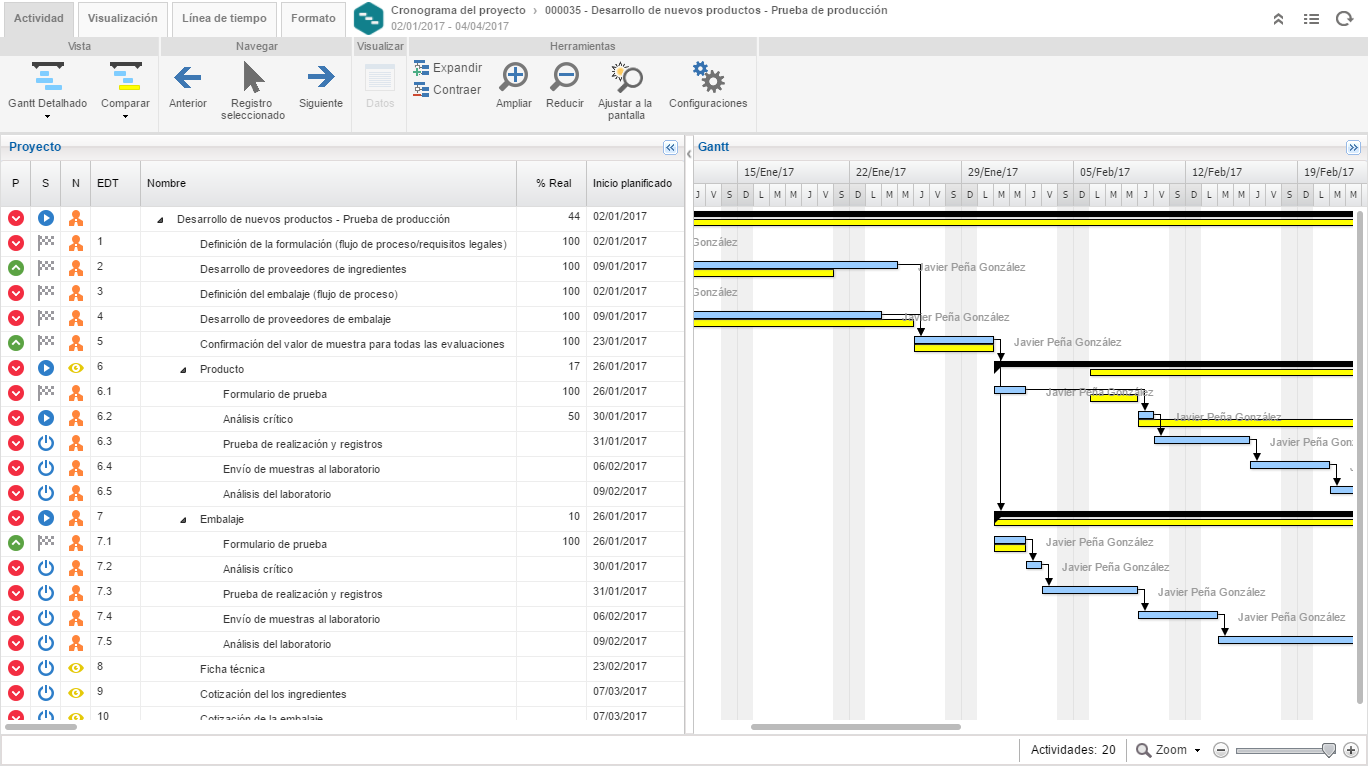The image size is (1368, 768).
Task: Click the Comparar tool icon
Action: tap(125, 77)
